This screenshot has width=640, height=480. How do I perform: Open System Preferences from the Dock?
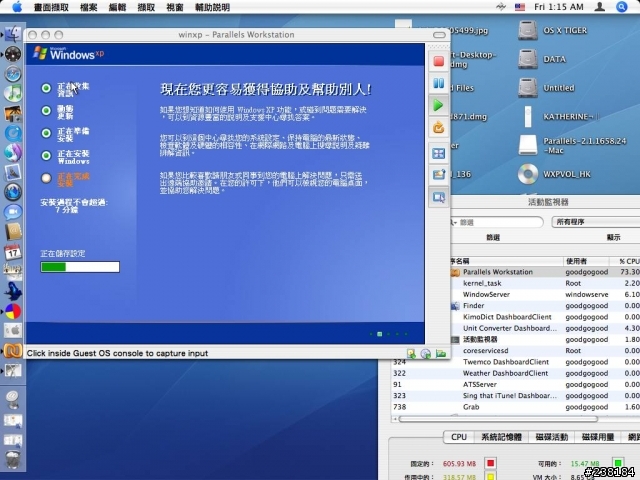pos(13,331)
